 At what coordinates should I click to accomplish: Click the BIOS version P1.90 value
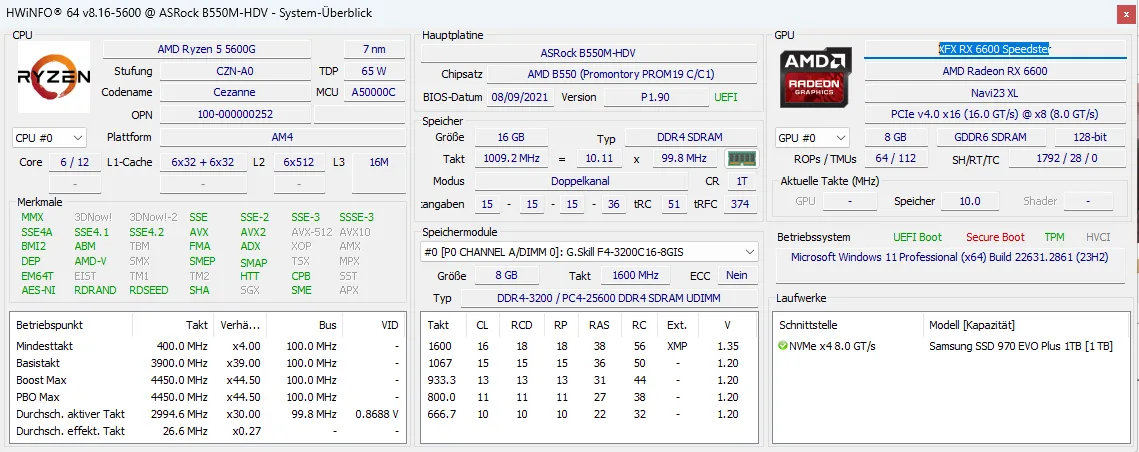[656, 97]
